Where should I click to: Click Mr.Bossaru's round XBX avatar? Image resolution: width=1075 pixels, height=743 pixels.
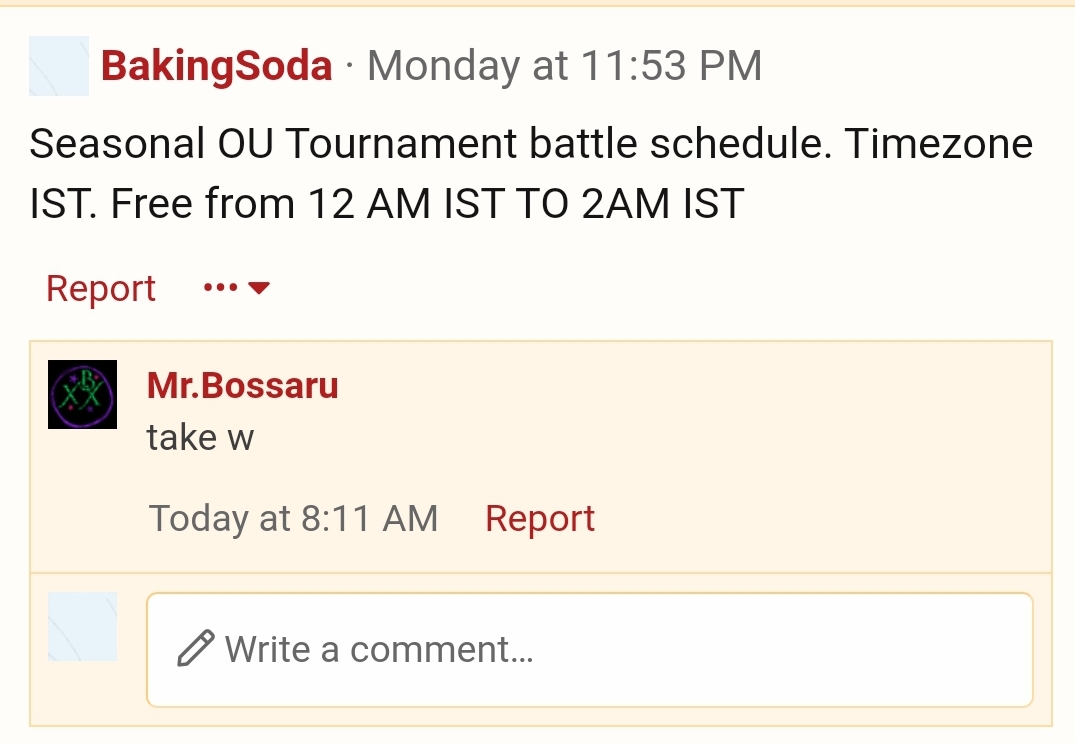click(82, 394)
